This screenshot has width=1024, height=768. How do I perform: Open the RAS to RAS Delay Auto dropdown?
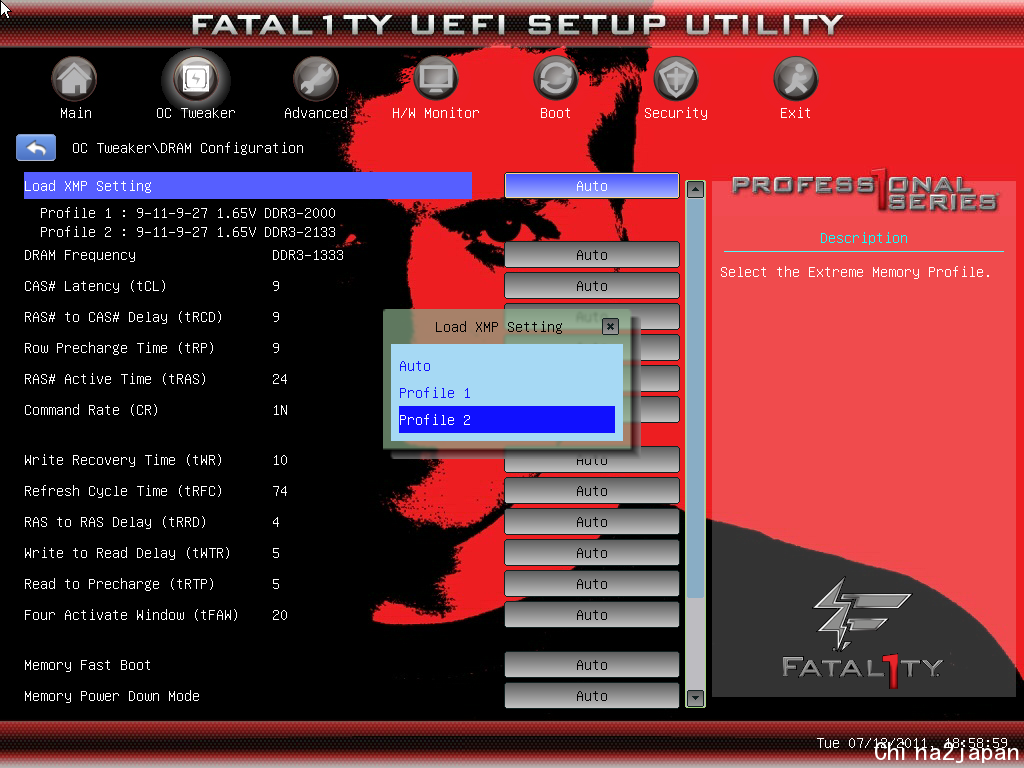coord(592,522)
